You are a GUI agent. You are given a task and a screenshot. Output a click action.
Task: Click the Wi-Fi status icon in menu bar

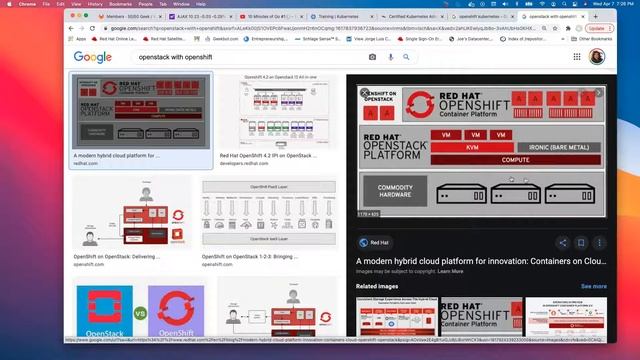click(542, 4)
